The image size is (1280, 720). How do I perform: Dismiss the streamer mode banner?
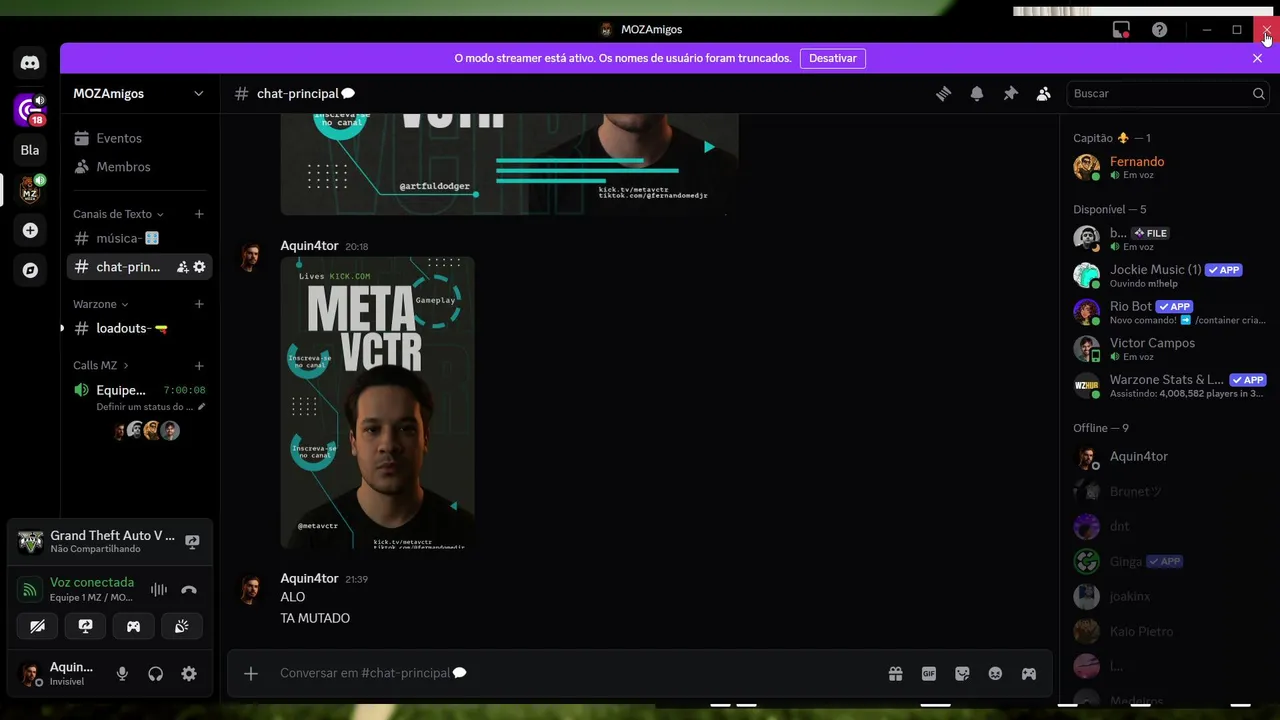(1257, 58)
